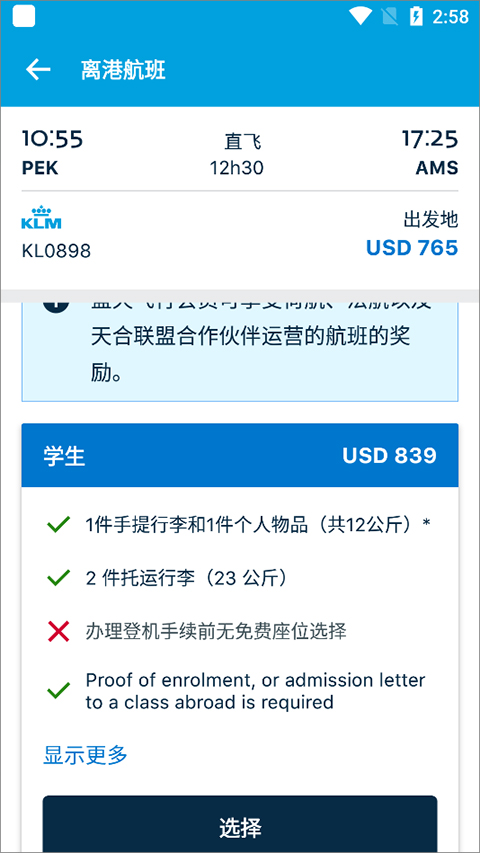Image resolution: width=480 pixels, height=853 pixels.
Task: Tap the back arrow icon
Action: click(x=38, y=70)
